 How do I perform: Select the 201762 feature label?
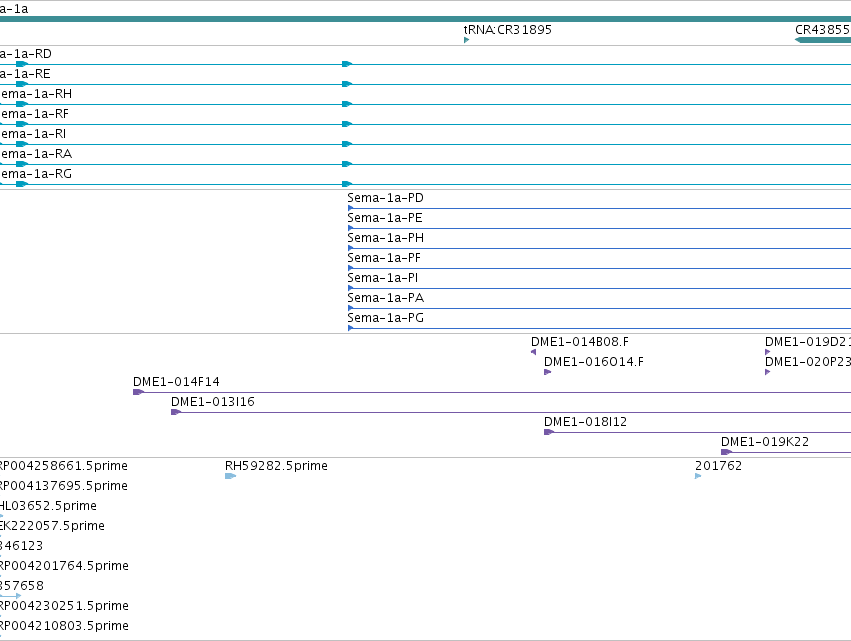(x=718, y=466)
